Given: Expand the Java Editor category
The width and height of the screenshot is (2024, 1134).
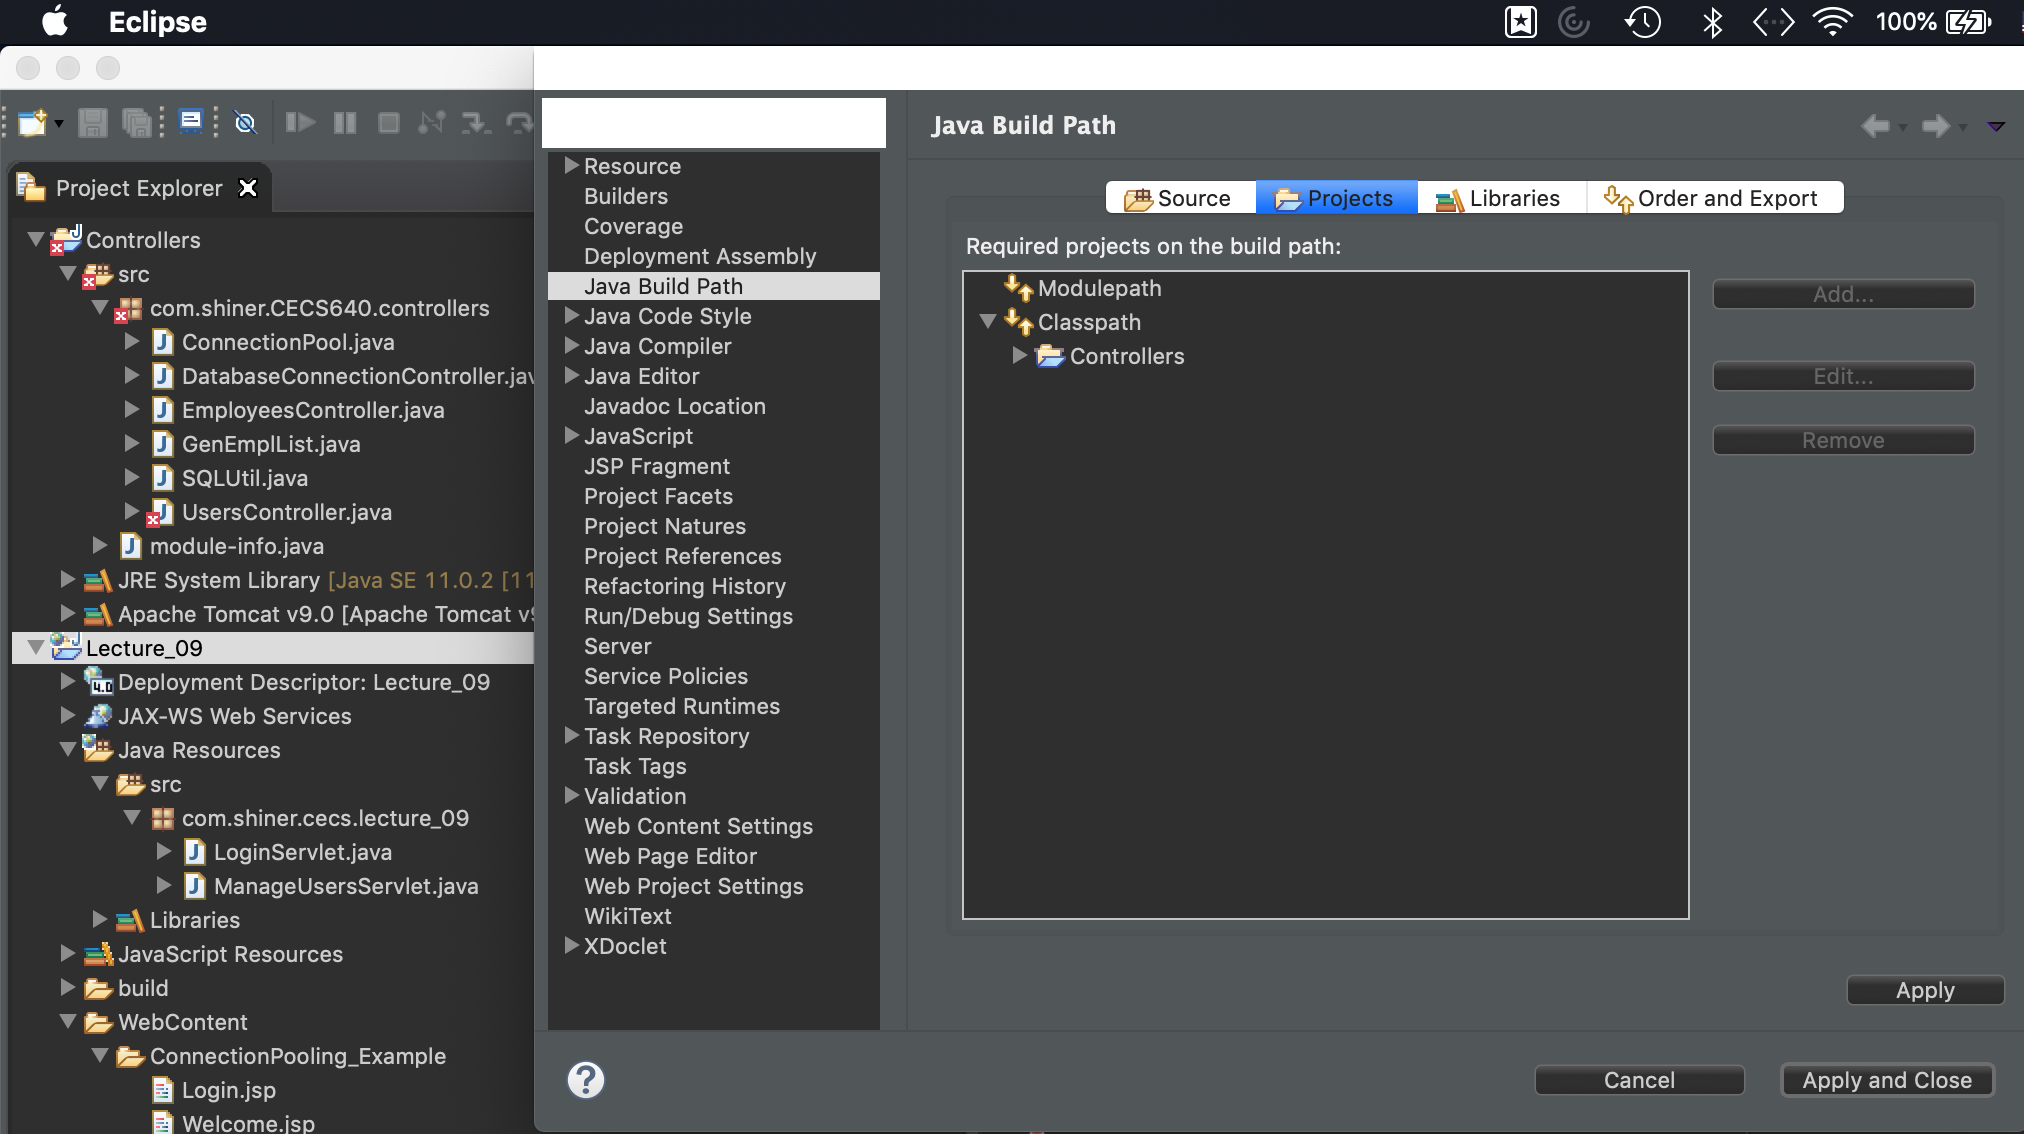Looking at the screenshot, I should 572,375.
